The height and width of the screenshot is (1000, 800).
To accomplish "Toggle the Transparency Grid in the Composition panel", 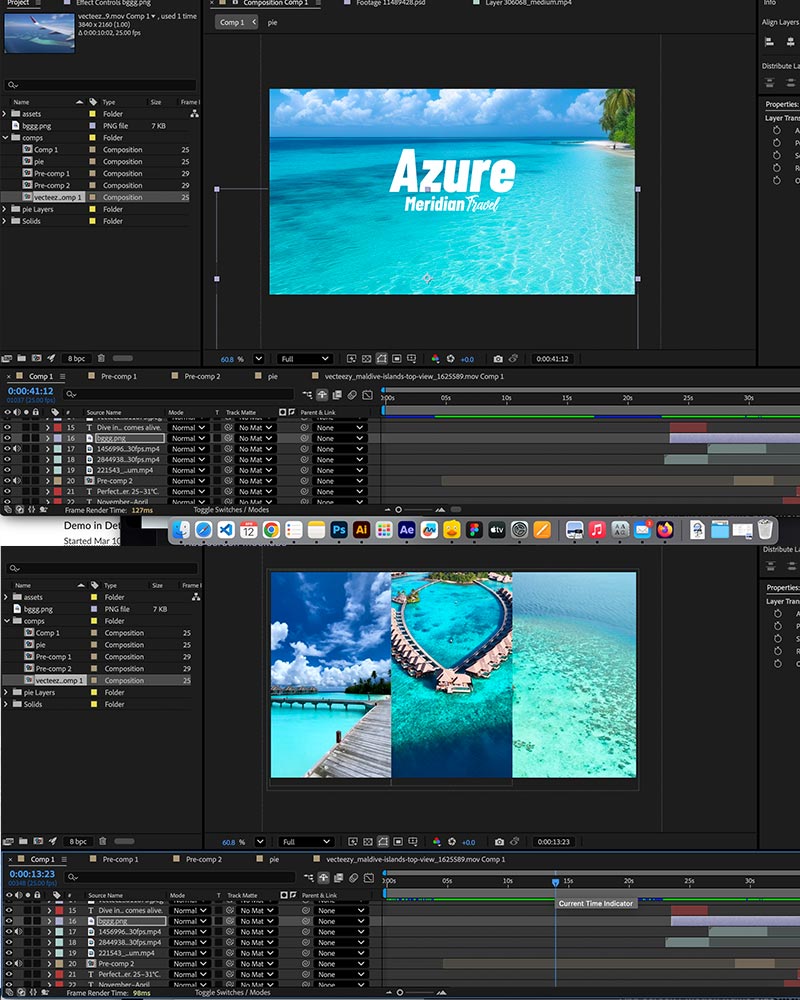I will click(367, 357).
